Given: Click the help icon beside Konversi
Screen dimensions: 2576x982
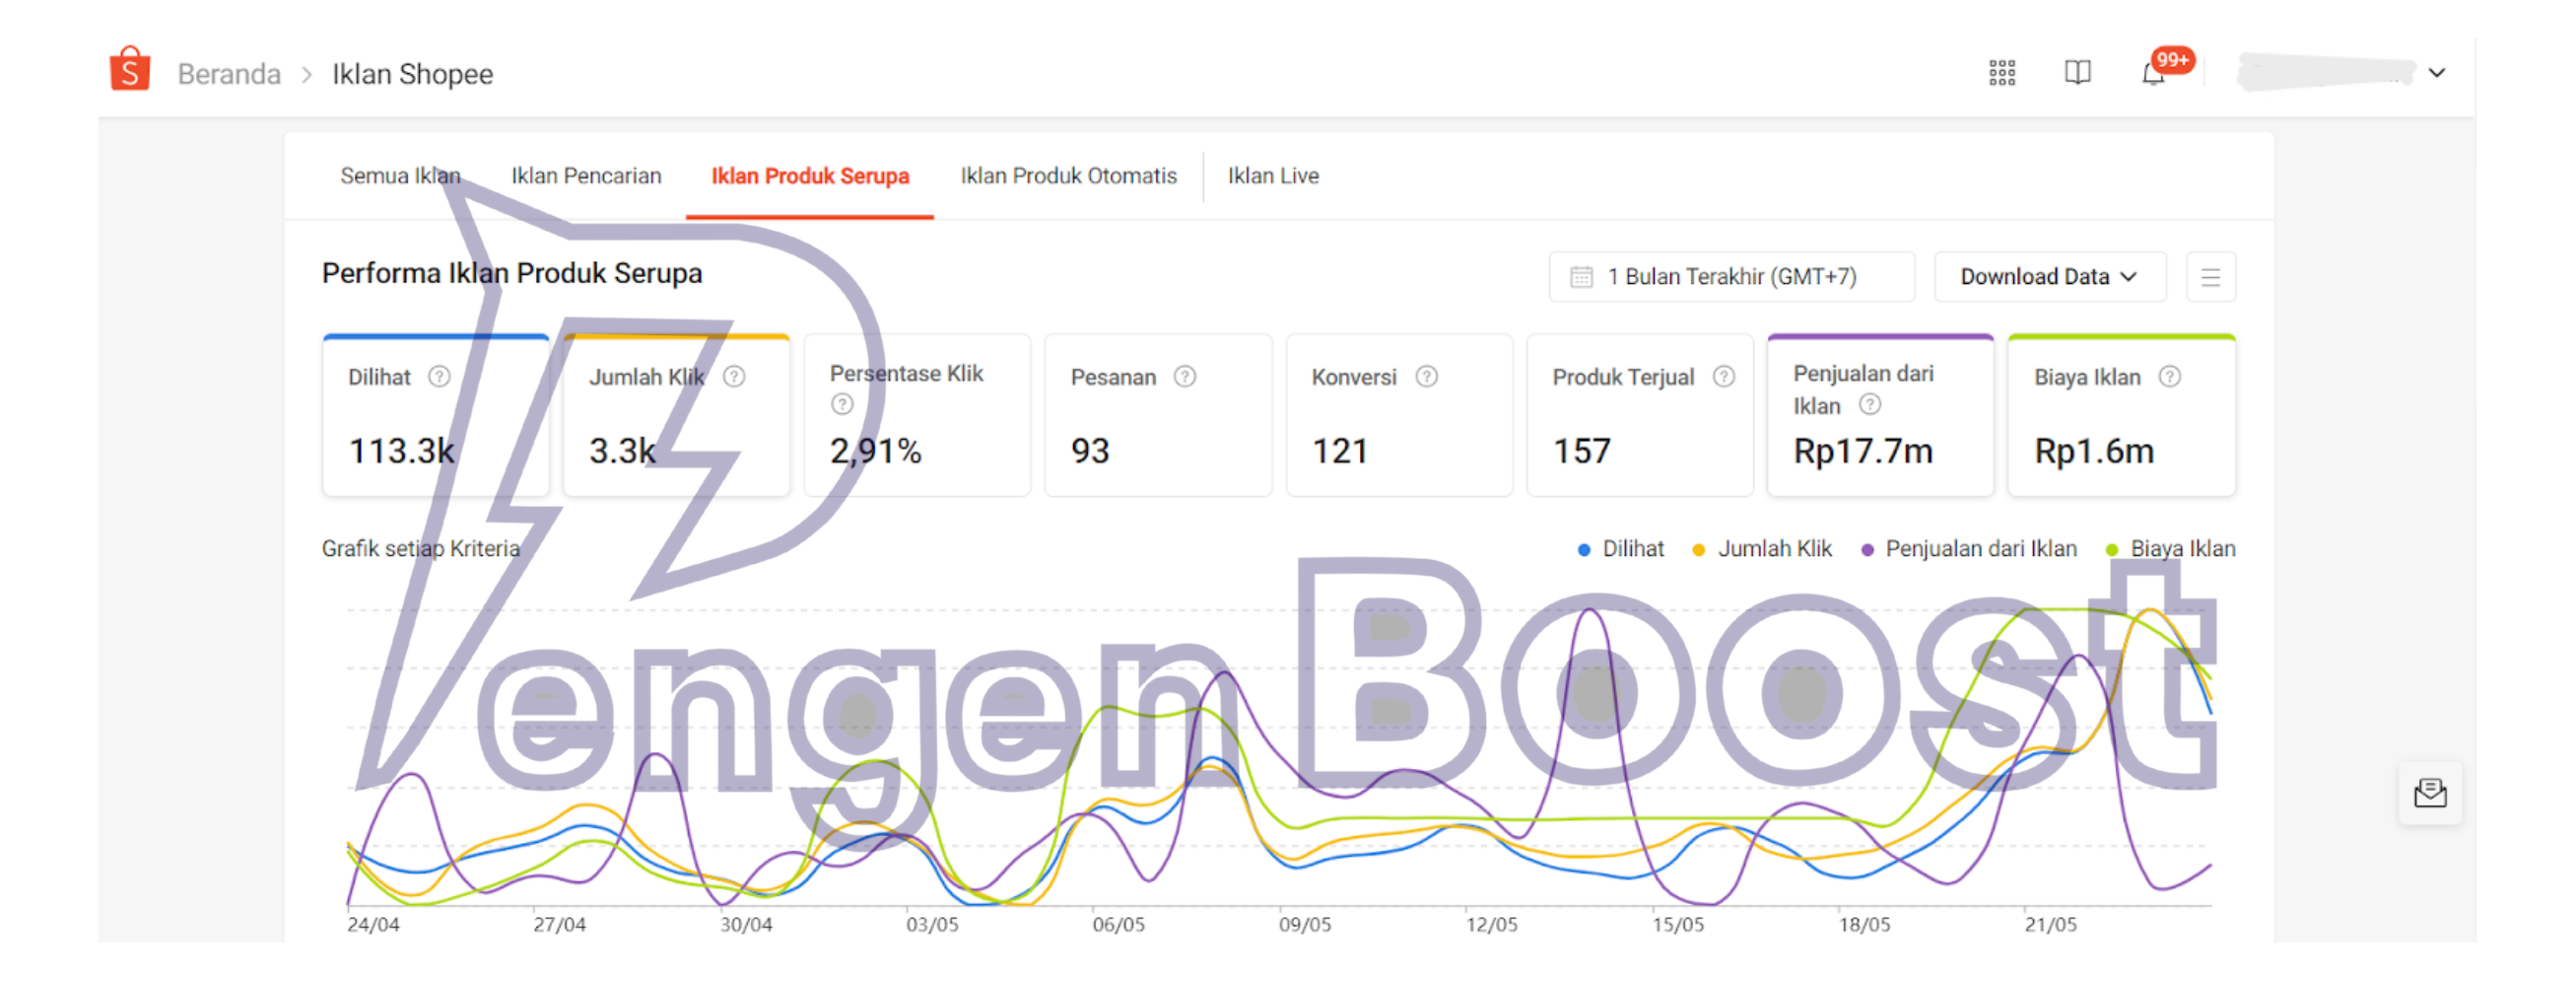Looking at the screenshot, I should (x=1427, y=377).
